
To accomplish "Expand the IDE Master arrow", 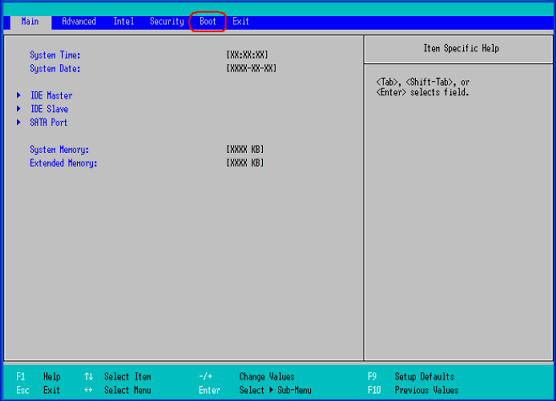I will [19, 95].
